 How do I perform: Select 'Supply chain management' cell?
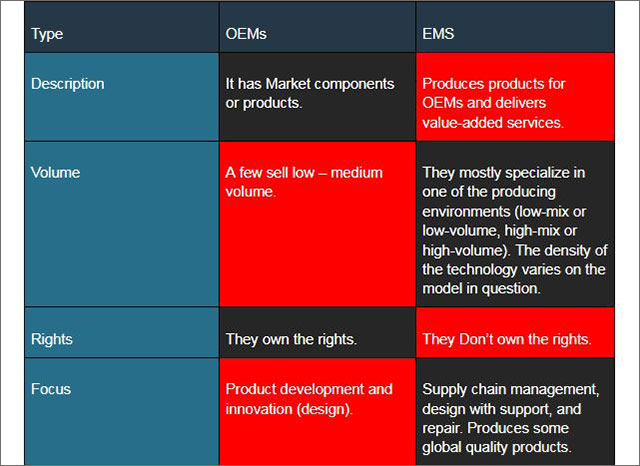coord(516,412)
